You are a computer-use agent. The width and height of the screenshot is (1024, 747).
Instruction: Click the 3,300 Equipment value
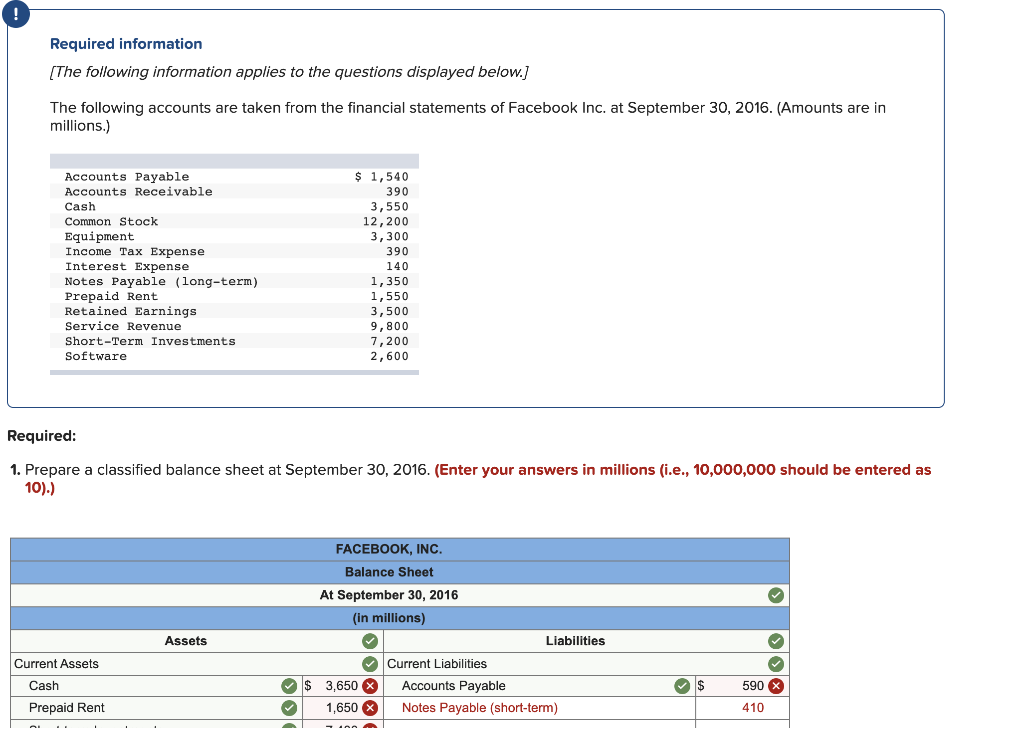coord(390,237)
